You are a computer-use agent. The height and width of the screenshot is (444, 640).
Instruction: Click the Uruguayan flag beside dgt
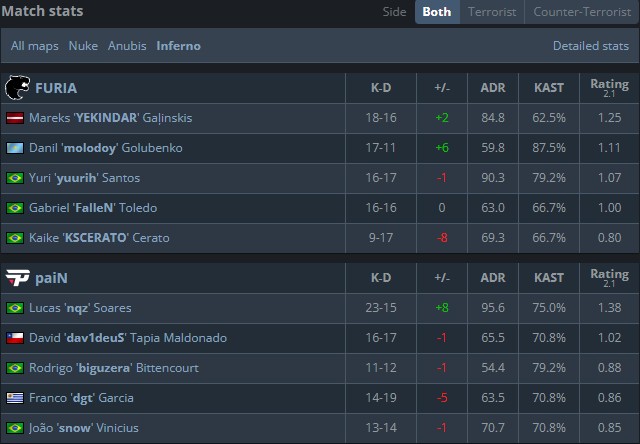[x=15, y=398]
